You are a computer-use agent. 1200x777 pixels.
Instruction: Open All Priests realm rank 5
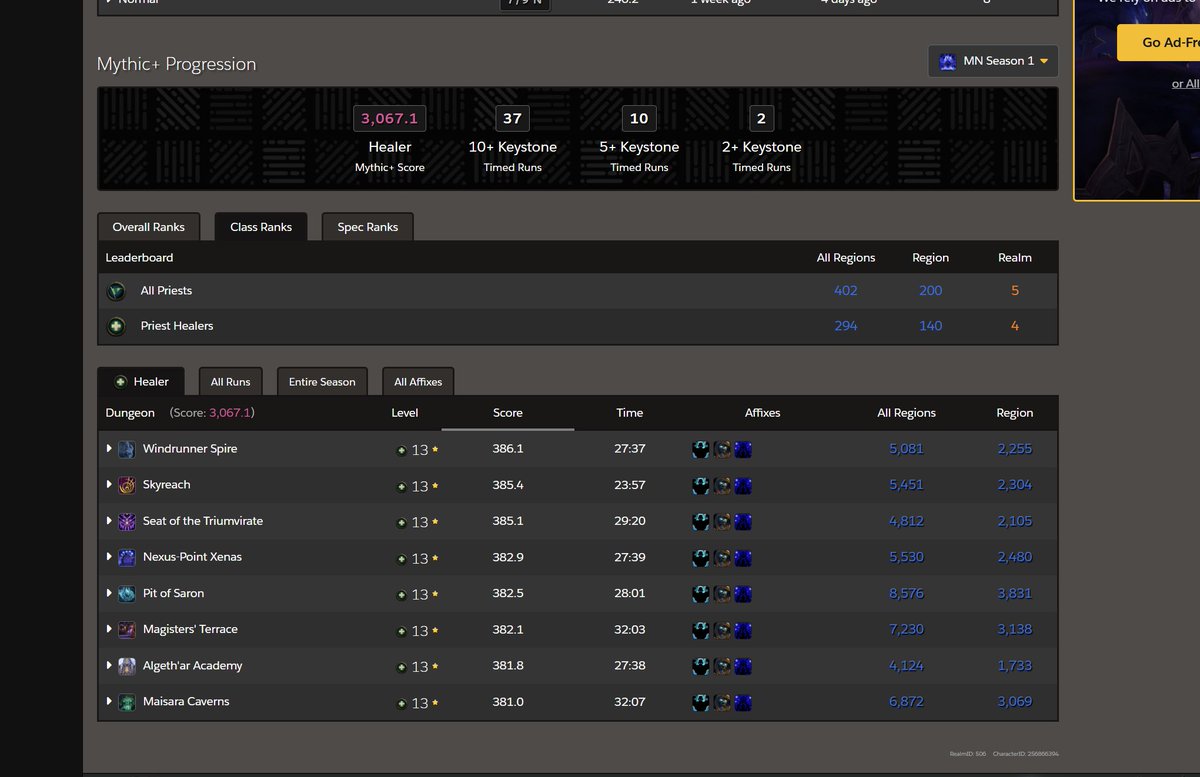1015,291
